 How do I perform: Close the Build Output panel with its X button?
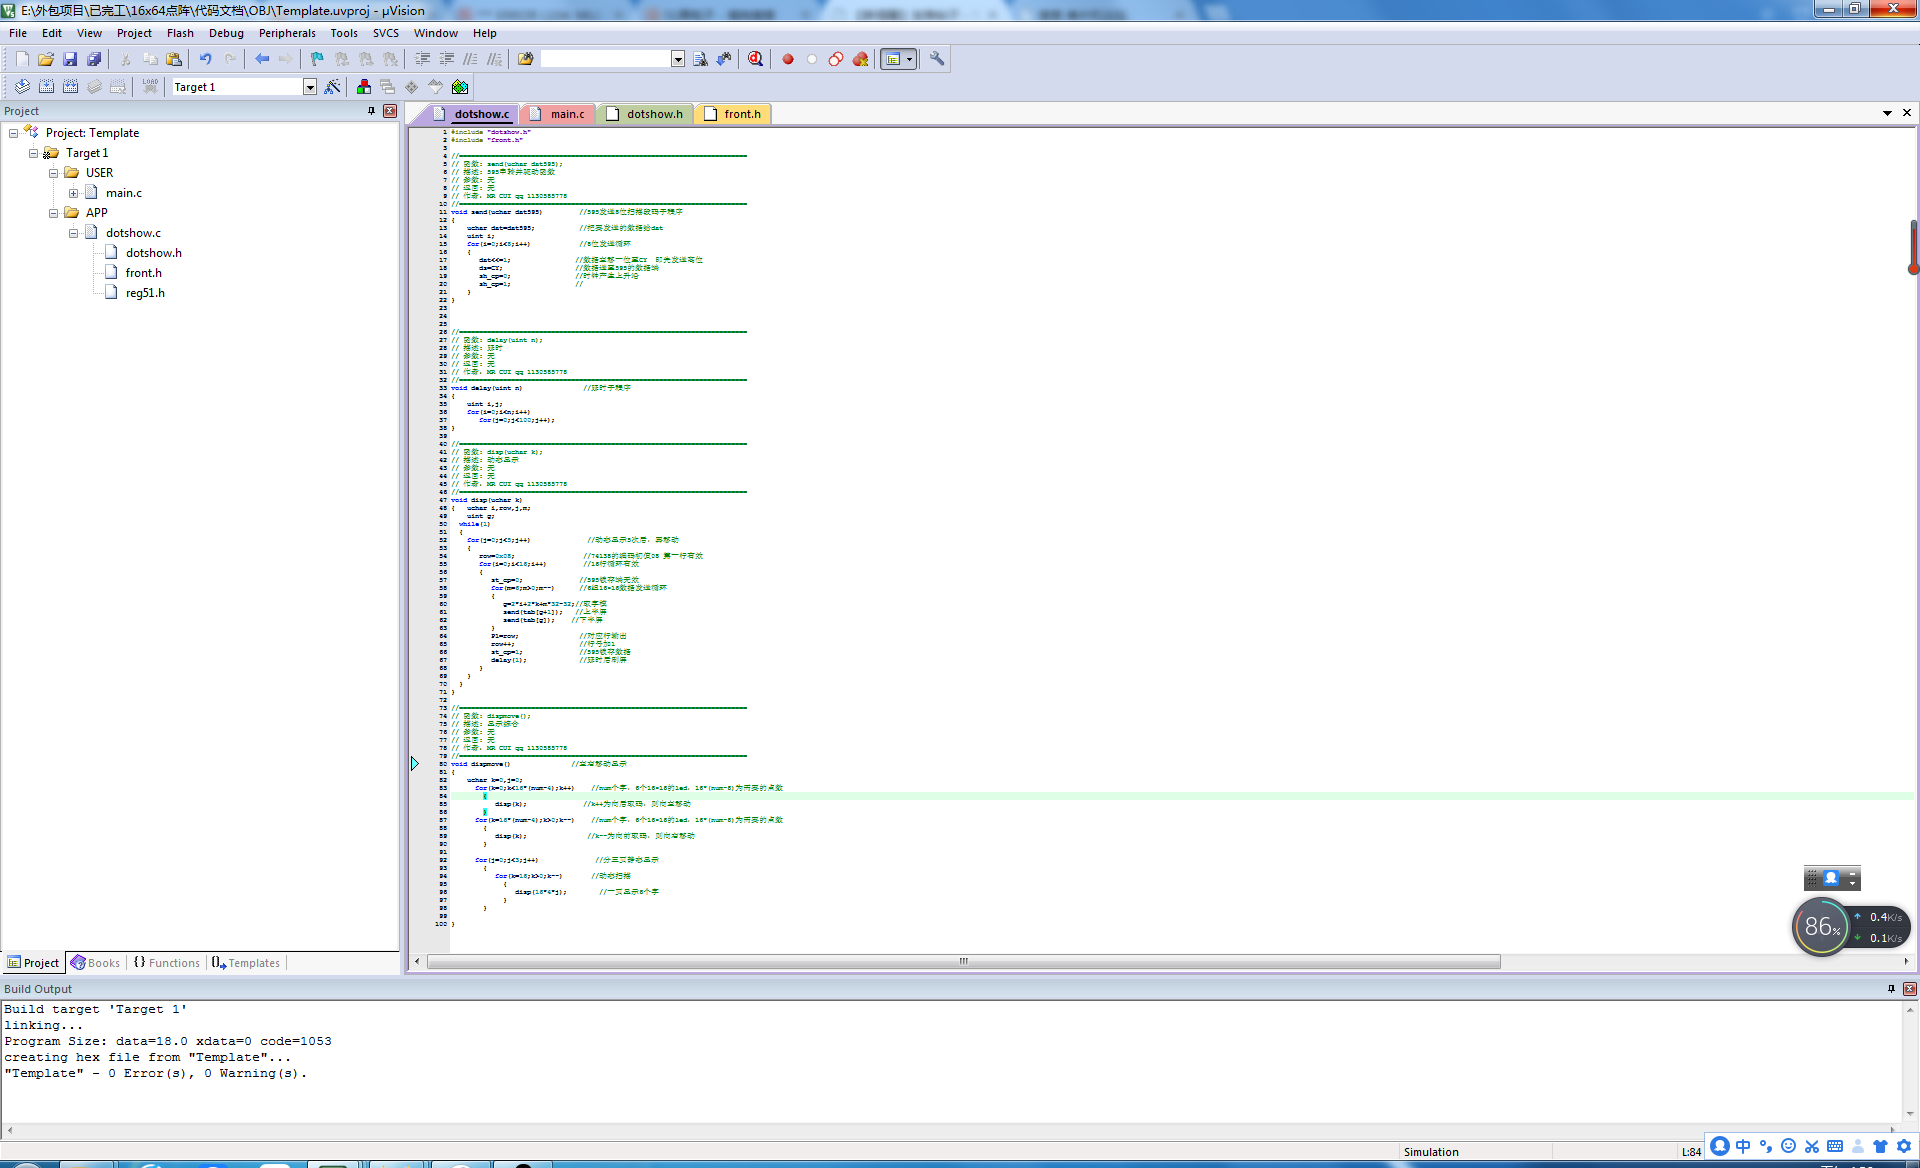click(1909, 989)
